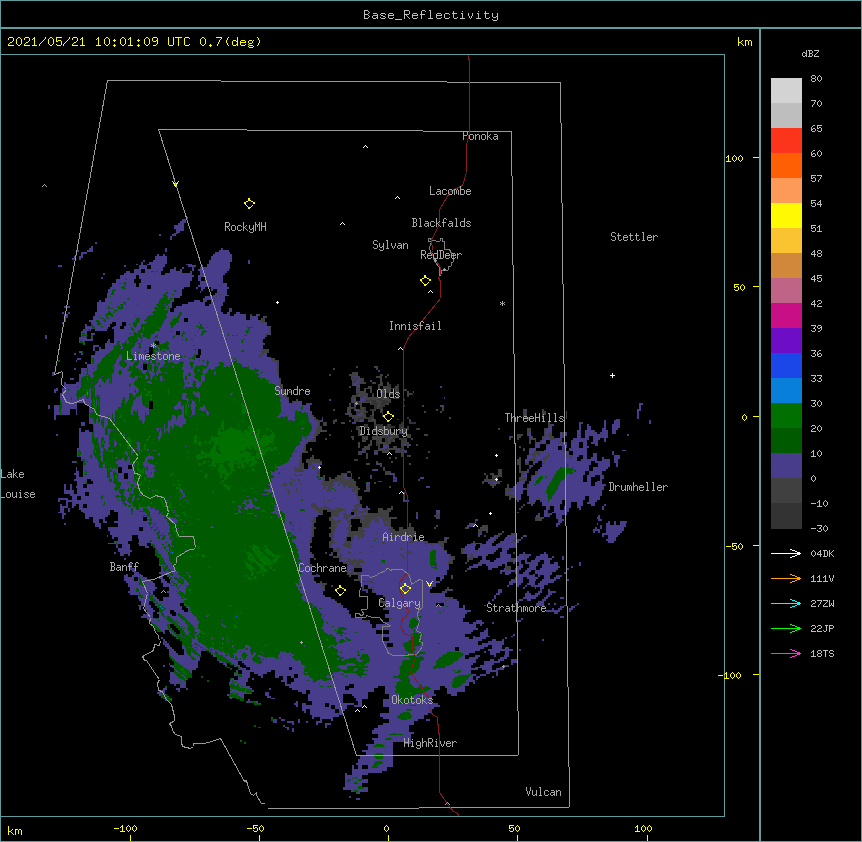
Task: Click the Sylvan label
Action: coord(390,245)
